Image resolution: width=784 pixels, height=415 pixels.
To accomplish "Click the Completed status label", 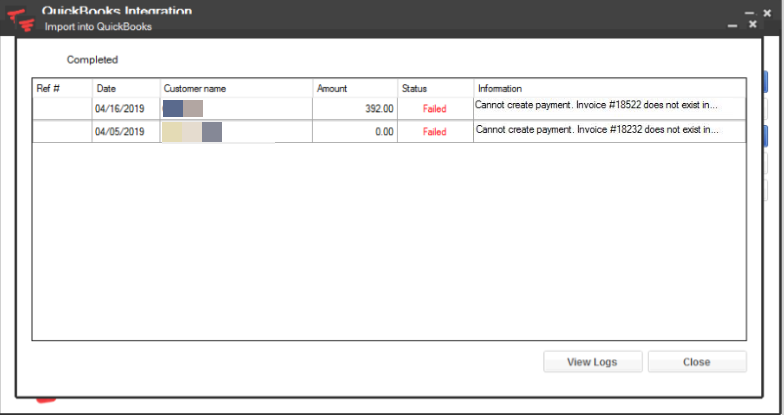I will pos(92,60).
